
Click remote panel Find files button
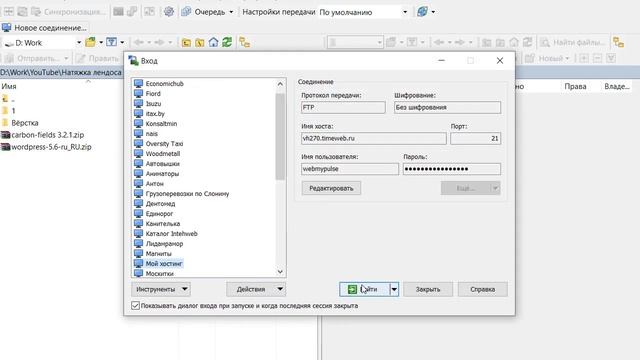point(572,42)
